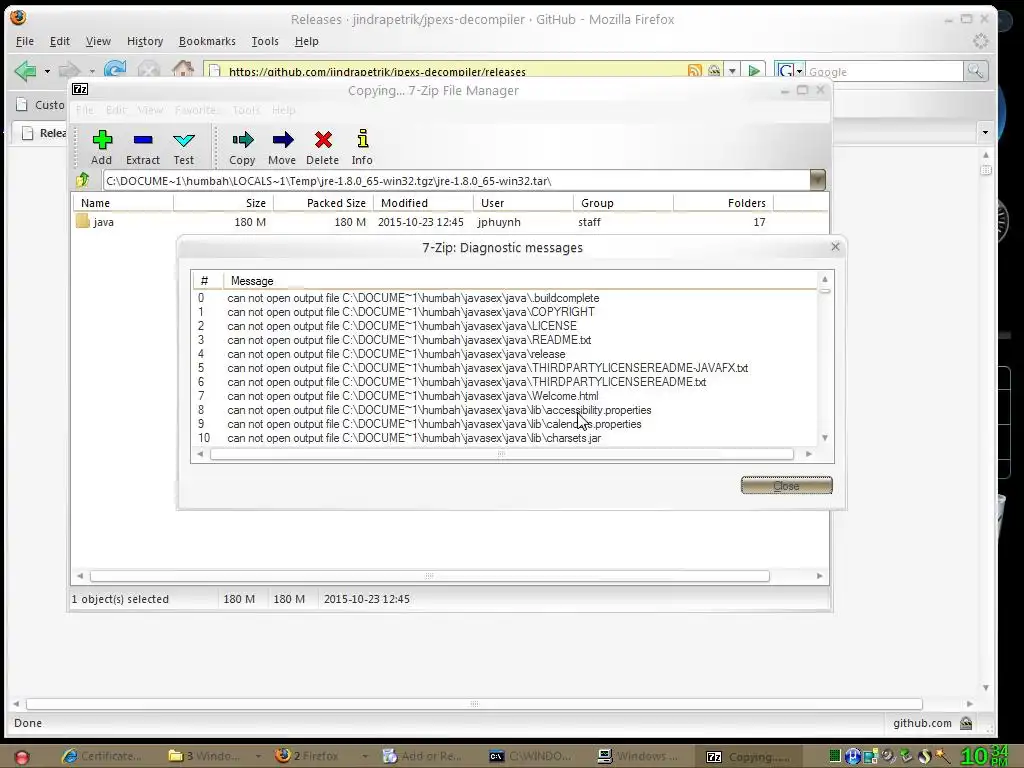Open Firefox Tools menu
The image size is (1024, 768).
pos(265,41)
